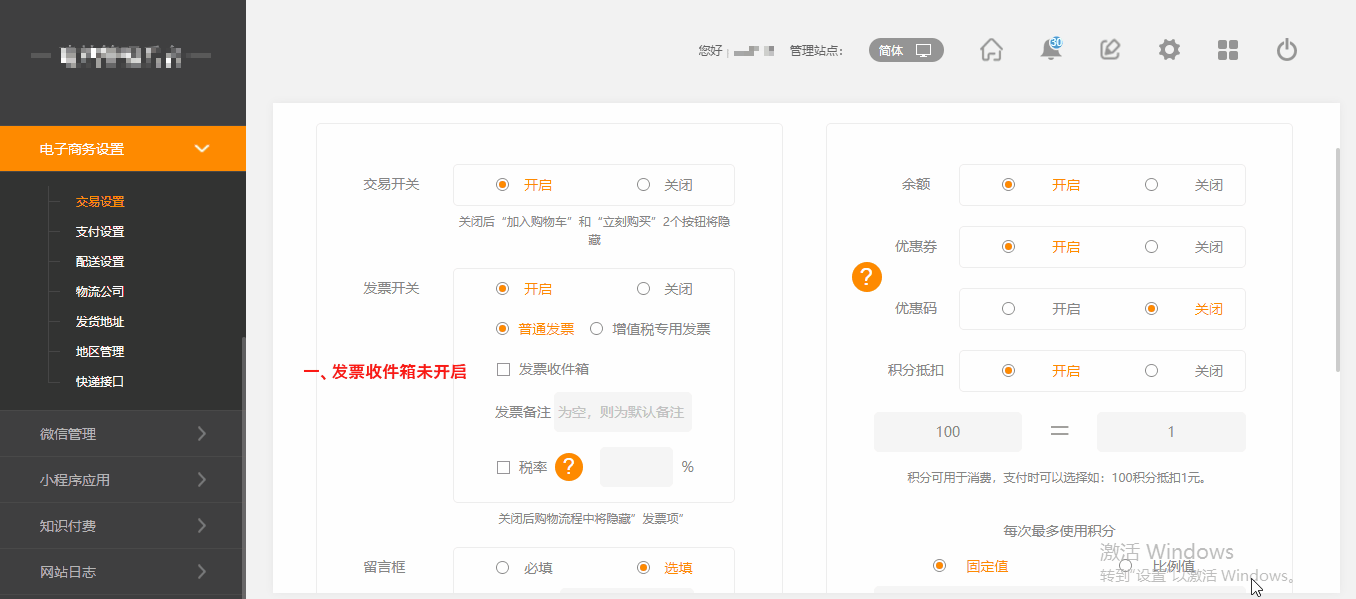Expand the 小程序应用 sidebar menu
Viewport: 1356px width, 599px height.
(123, 480)
